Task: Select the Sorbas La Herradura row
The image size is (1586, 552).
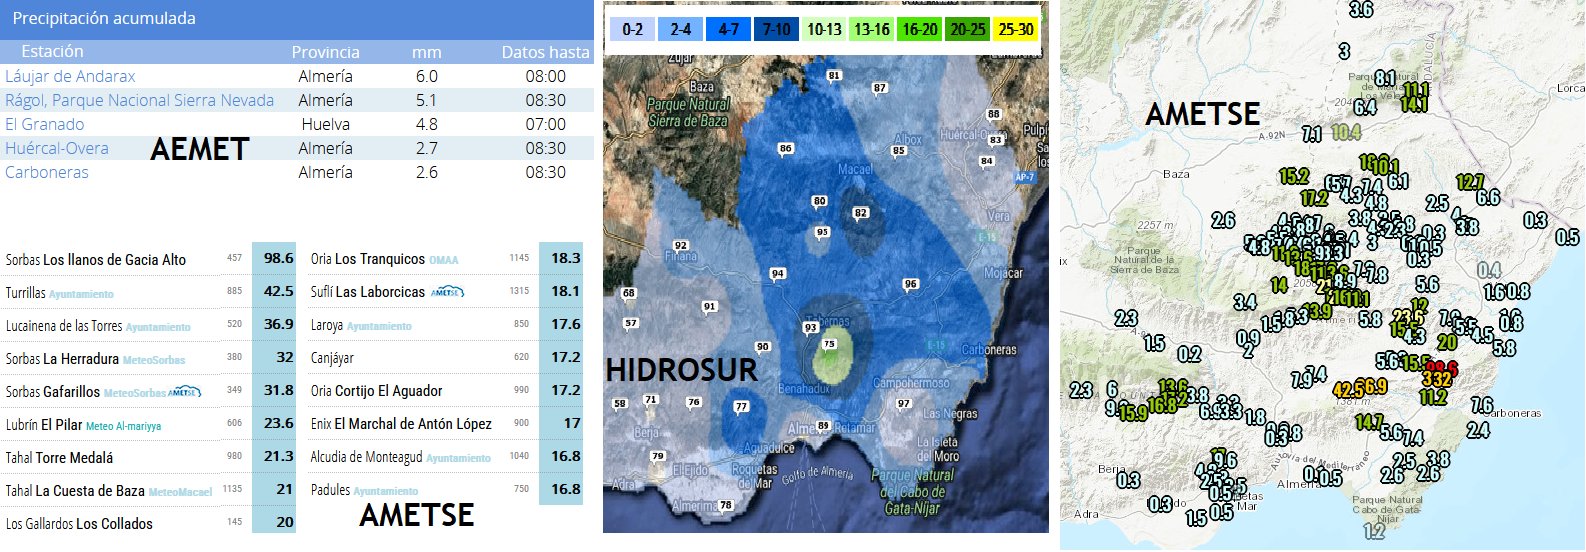Action: [x=150, y=358]
